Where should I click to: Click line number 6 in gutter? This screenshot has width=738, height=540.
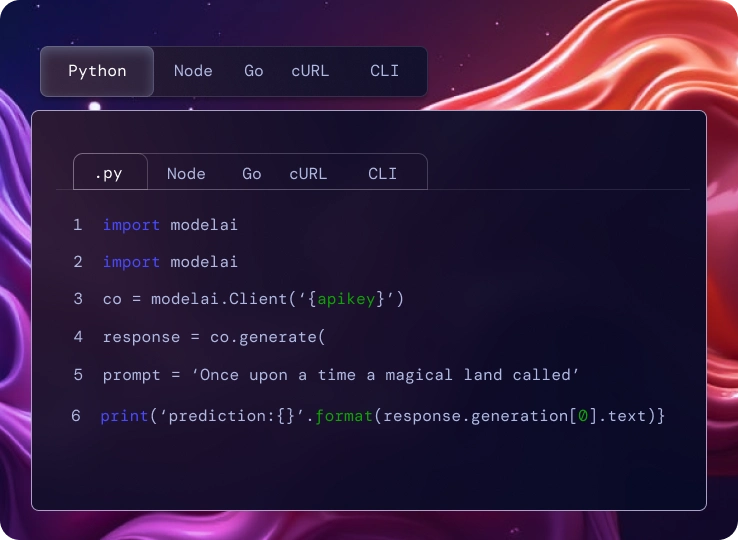[x=76, y=416]
